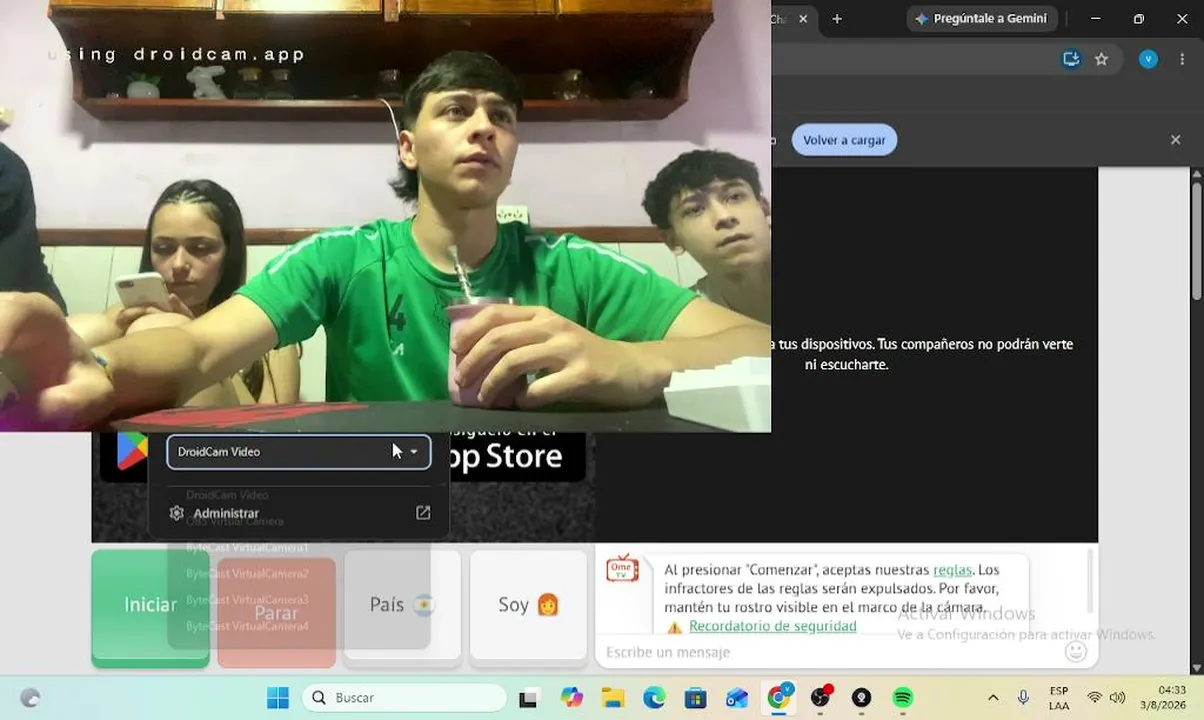Click the OmeTV logo in chat
This screenshot has width=1204, height=720.
coord(622,568)
